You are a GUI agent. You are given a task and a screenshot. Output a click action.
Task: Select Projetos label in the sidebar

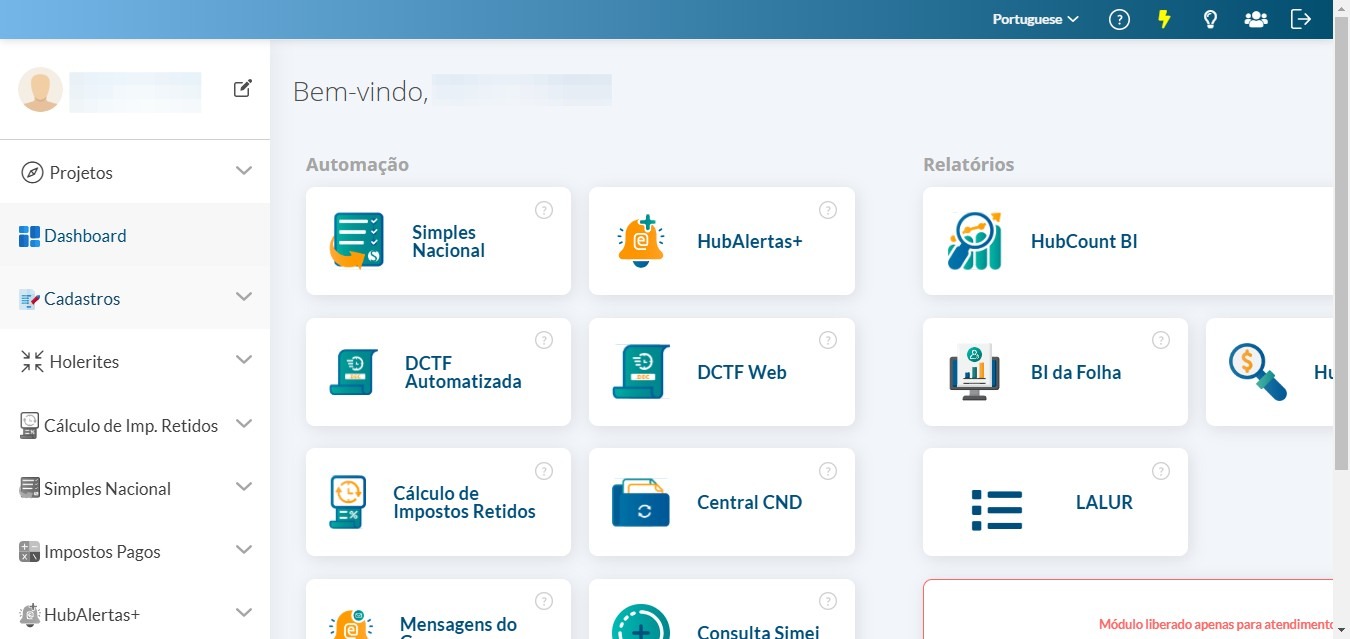click(x=81, y=173)
